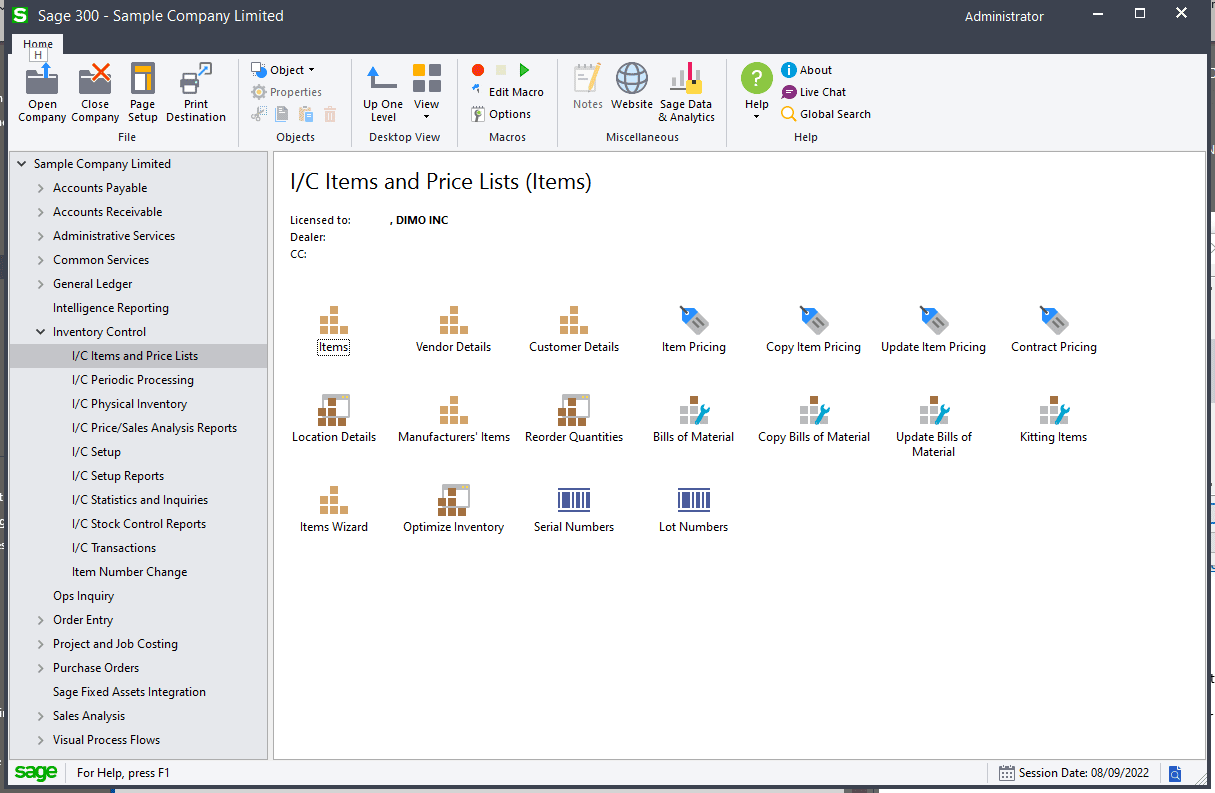Expand Order Entry node
This screenshot has height=793, width=1215.
tap(41, 620)
